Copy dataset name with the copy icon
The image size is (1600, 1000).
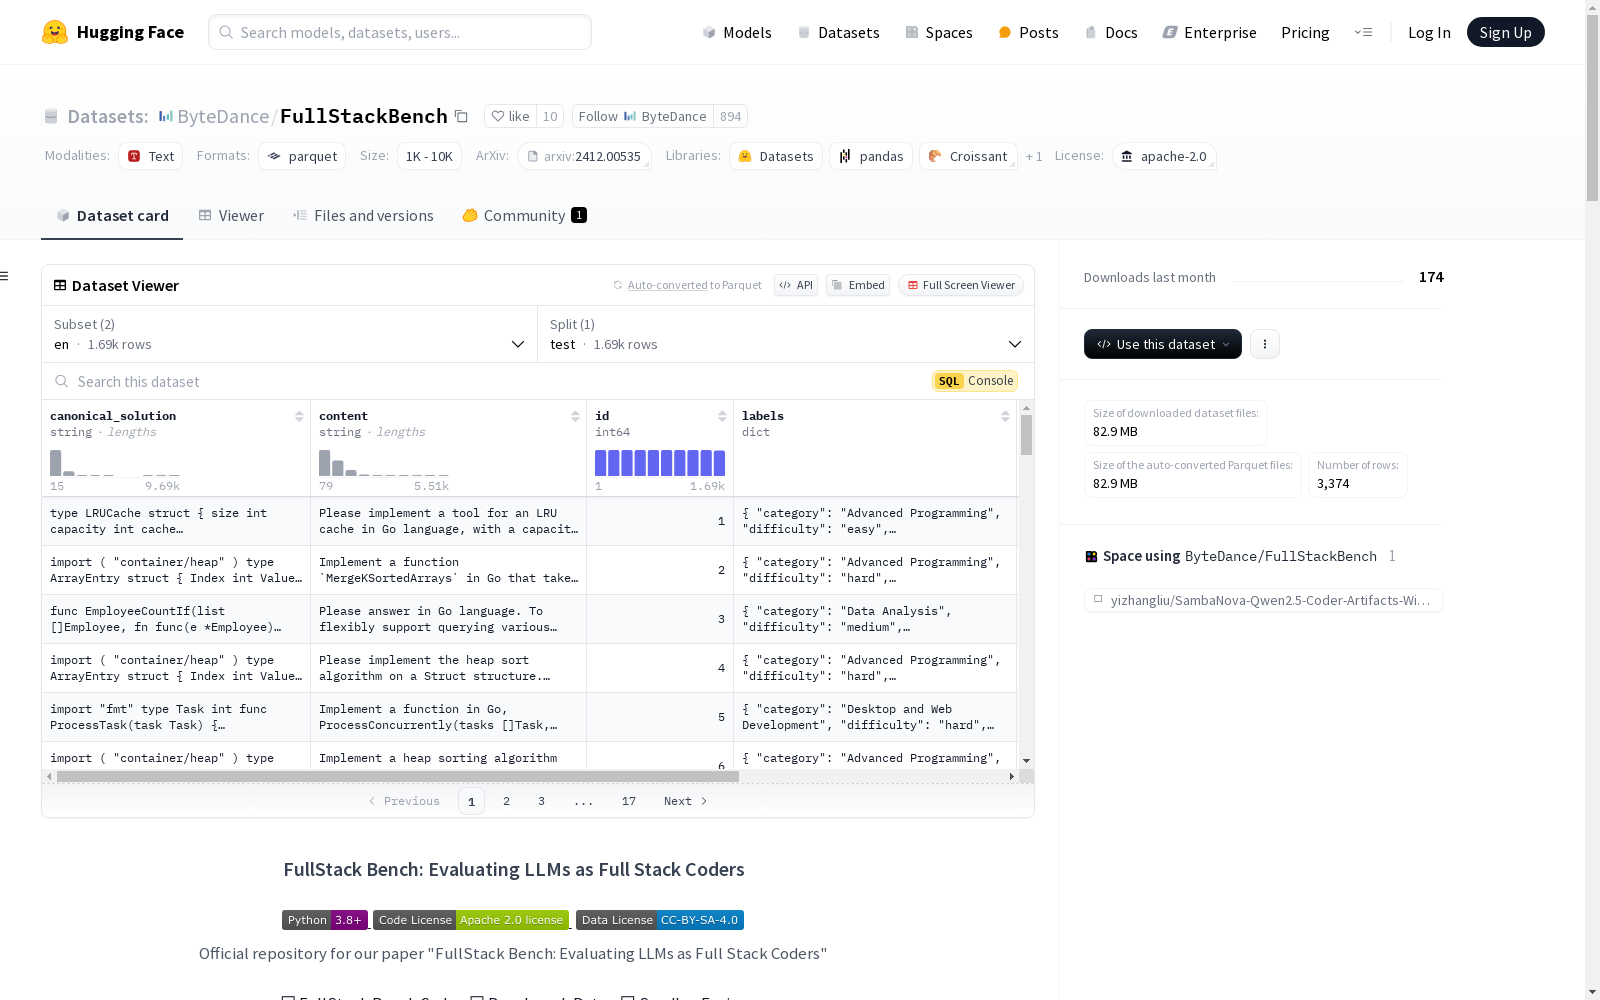coord(461,116)
